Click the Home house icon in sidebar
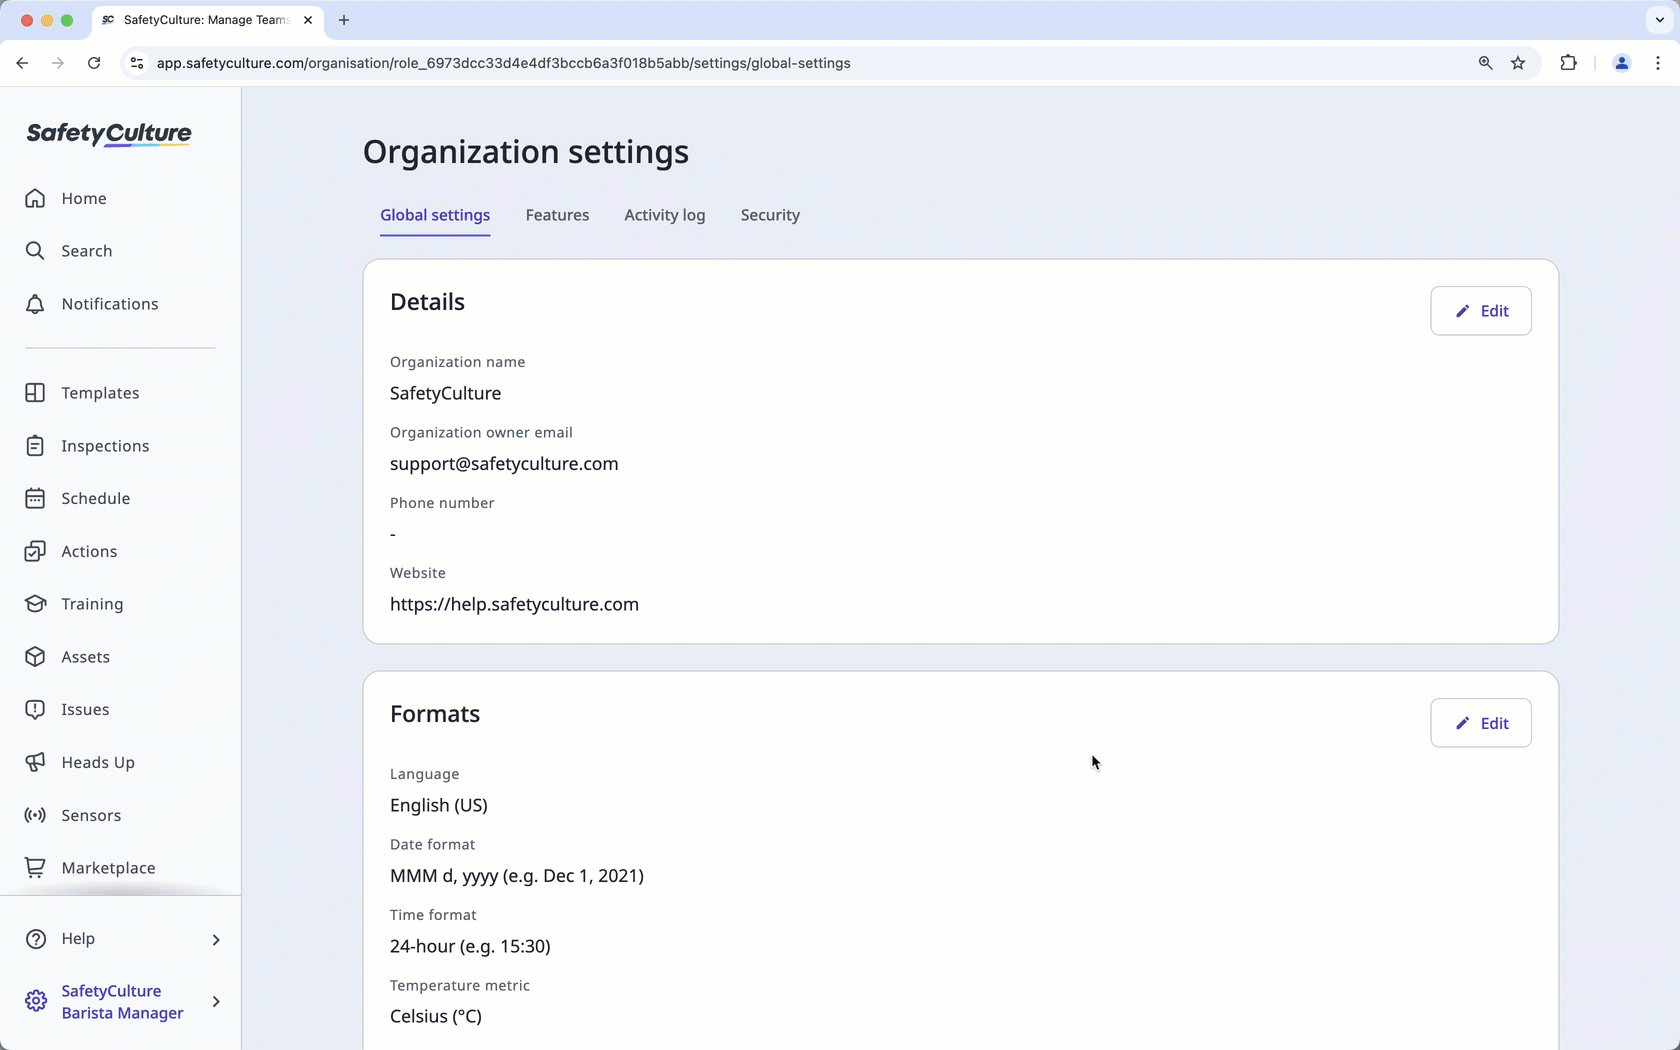1680x1050 pixels. 35,198
